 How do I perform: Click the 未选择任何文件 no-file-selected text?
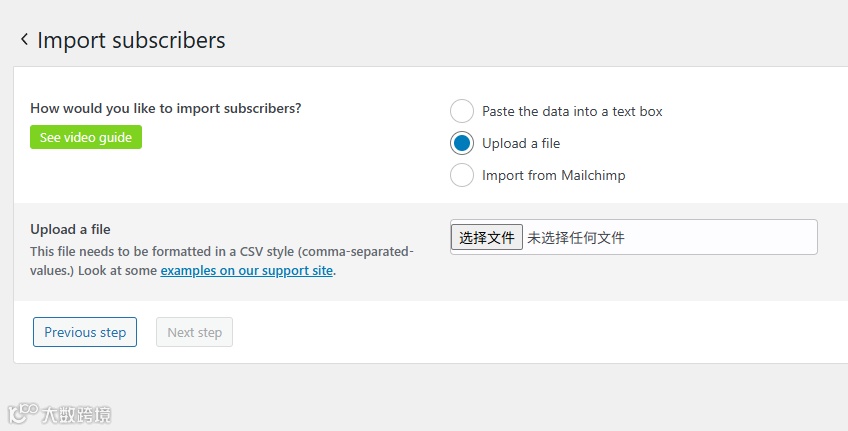pyautogui.click(x=576, y=237)
